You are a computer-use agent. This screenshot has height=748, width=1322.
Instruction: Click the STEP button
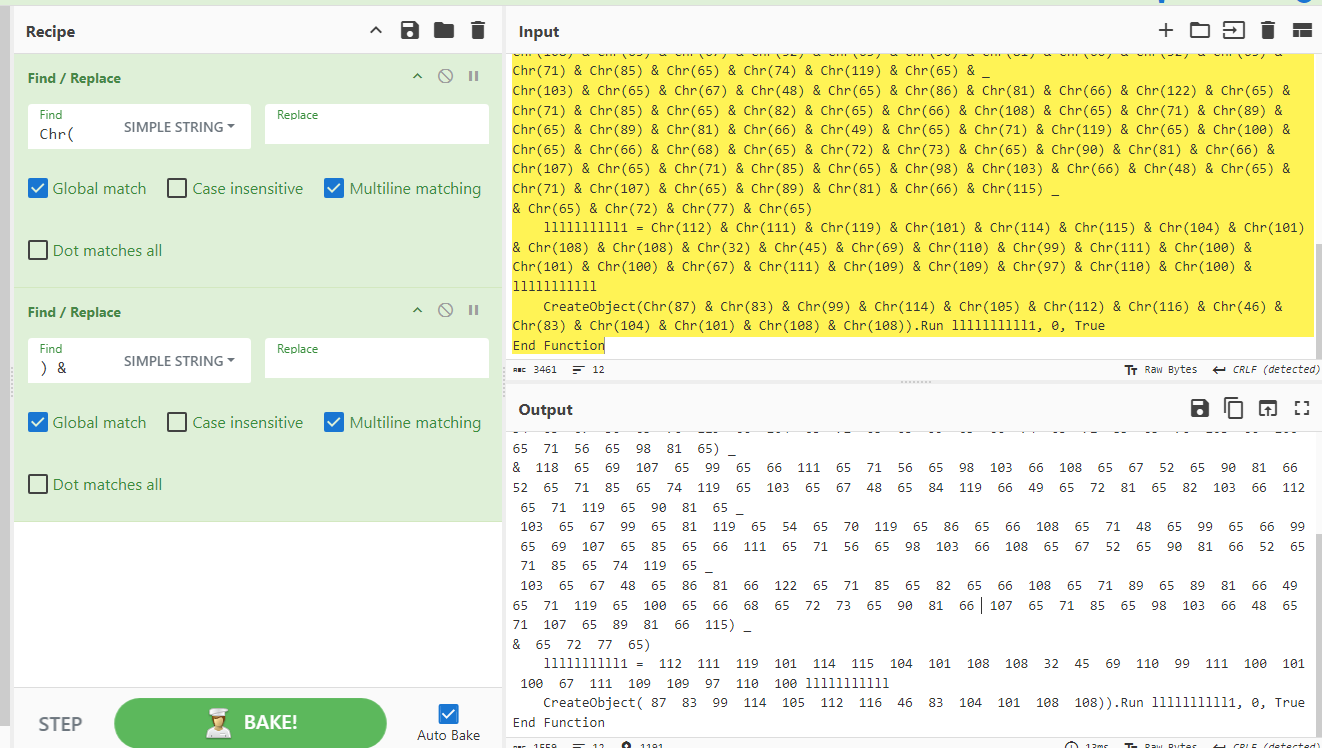(60, 723)
